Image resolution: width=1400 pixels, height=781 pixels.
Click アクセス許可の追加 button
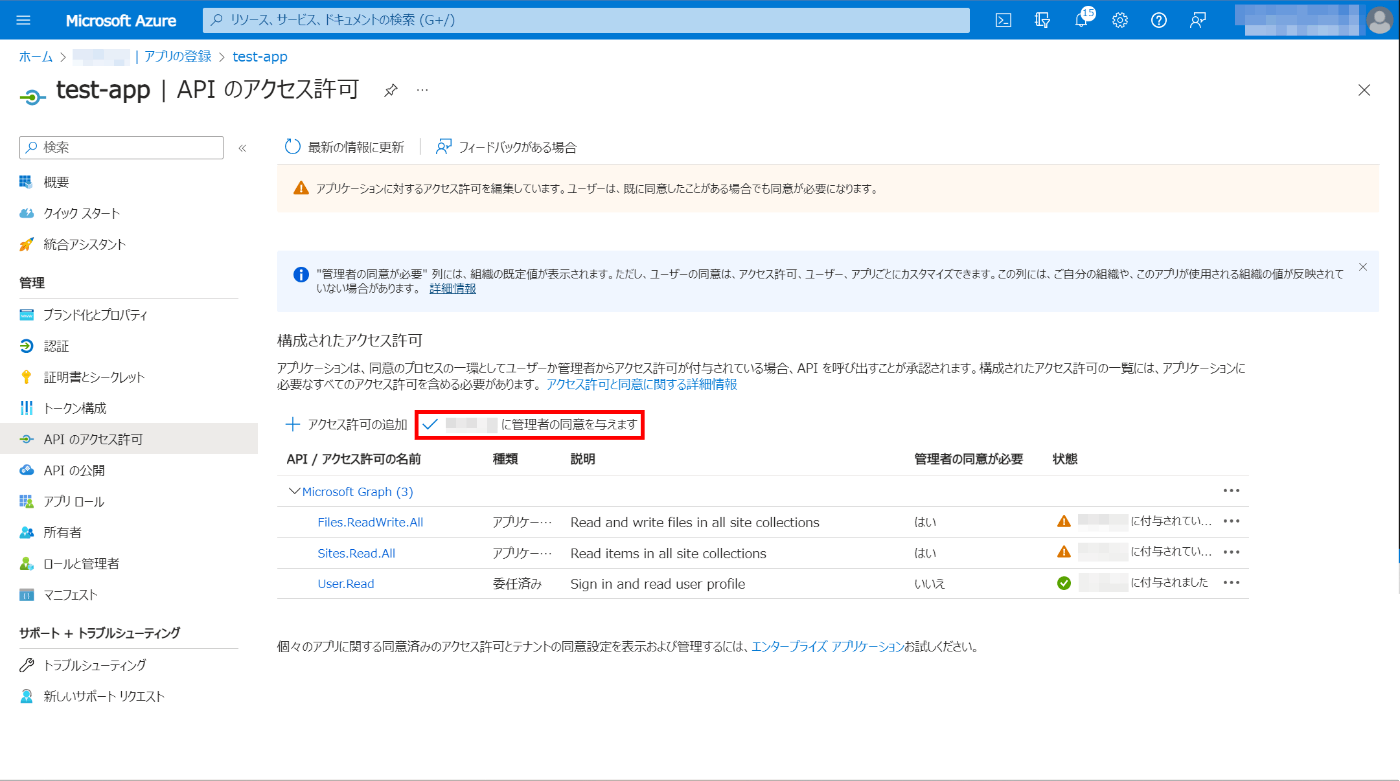[x=346, y=424]
